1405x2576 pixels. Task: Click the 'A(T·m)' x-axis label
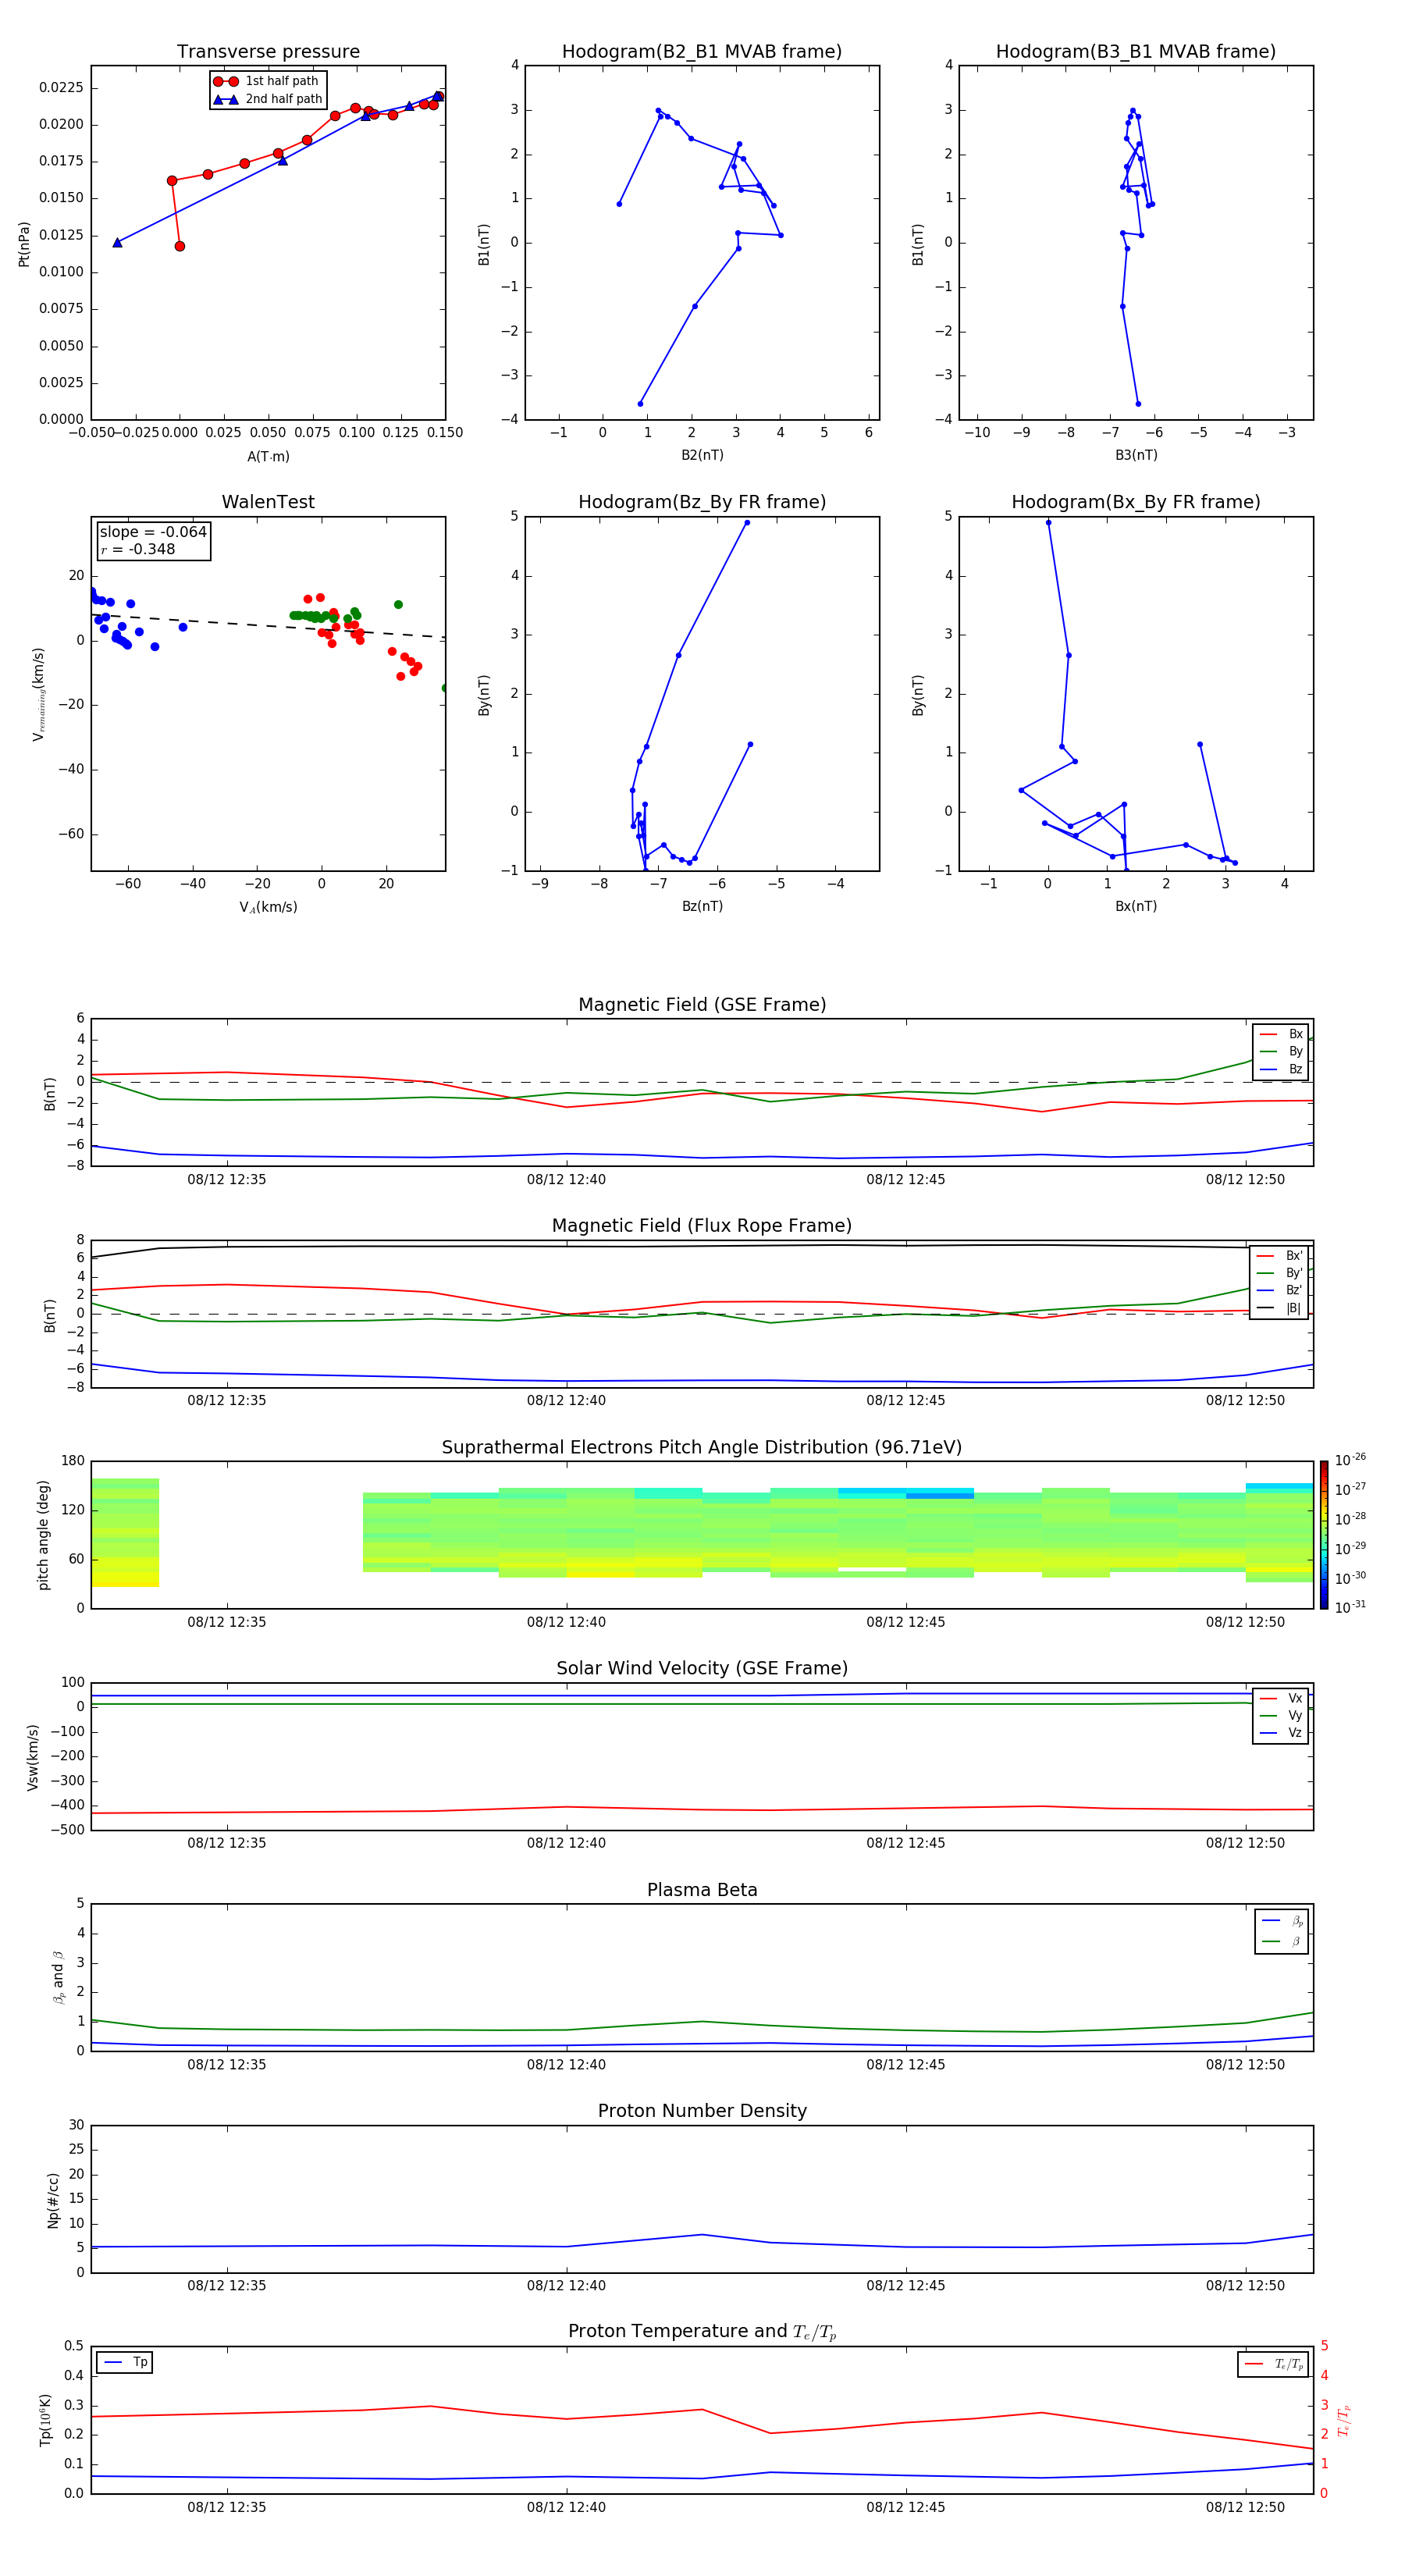point(268,457)
